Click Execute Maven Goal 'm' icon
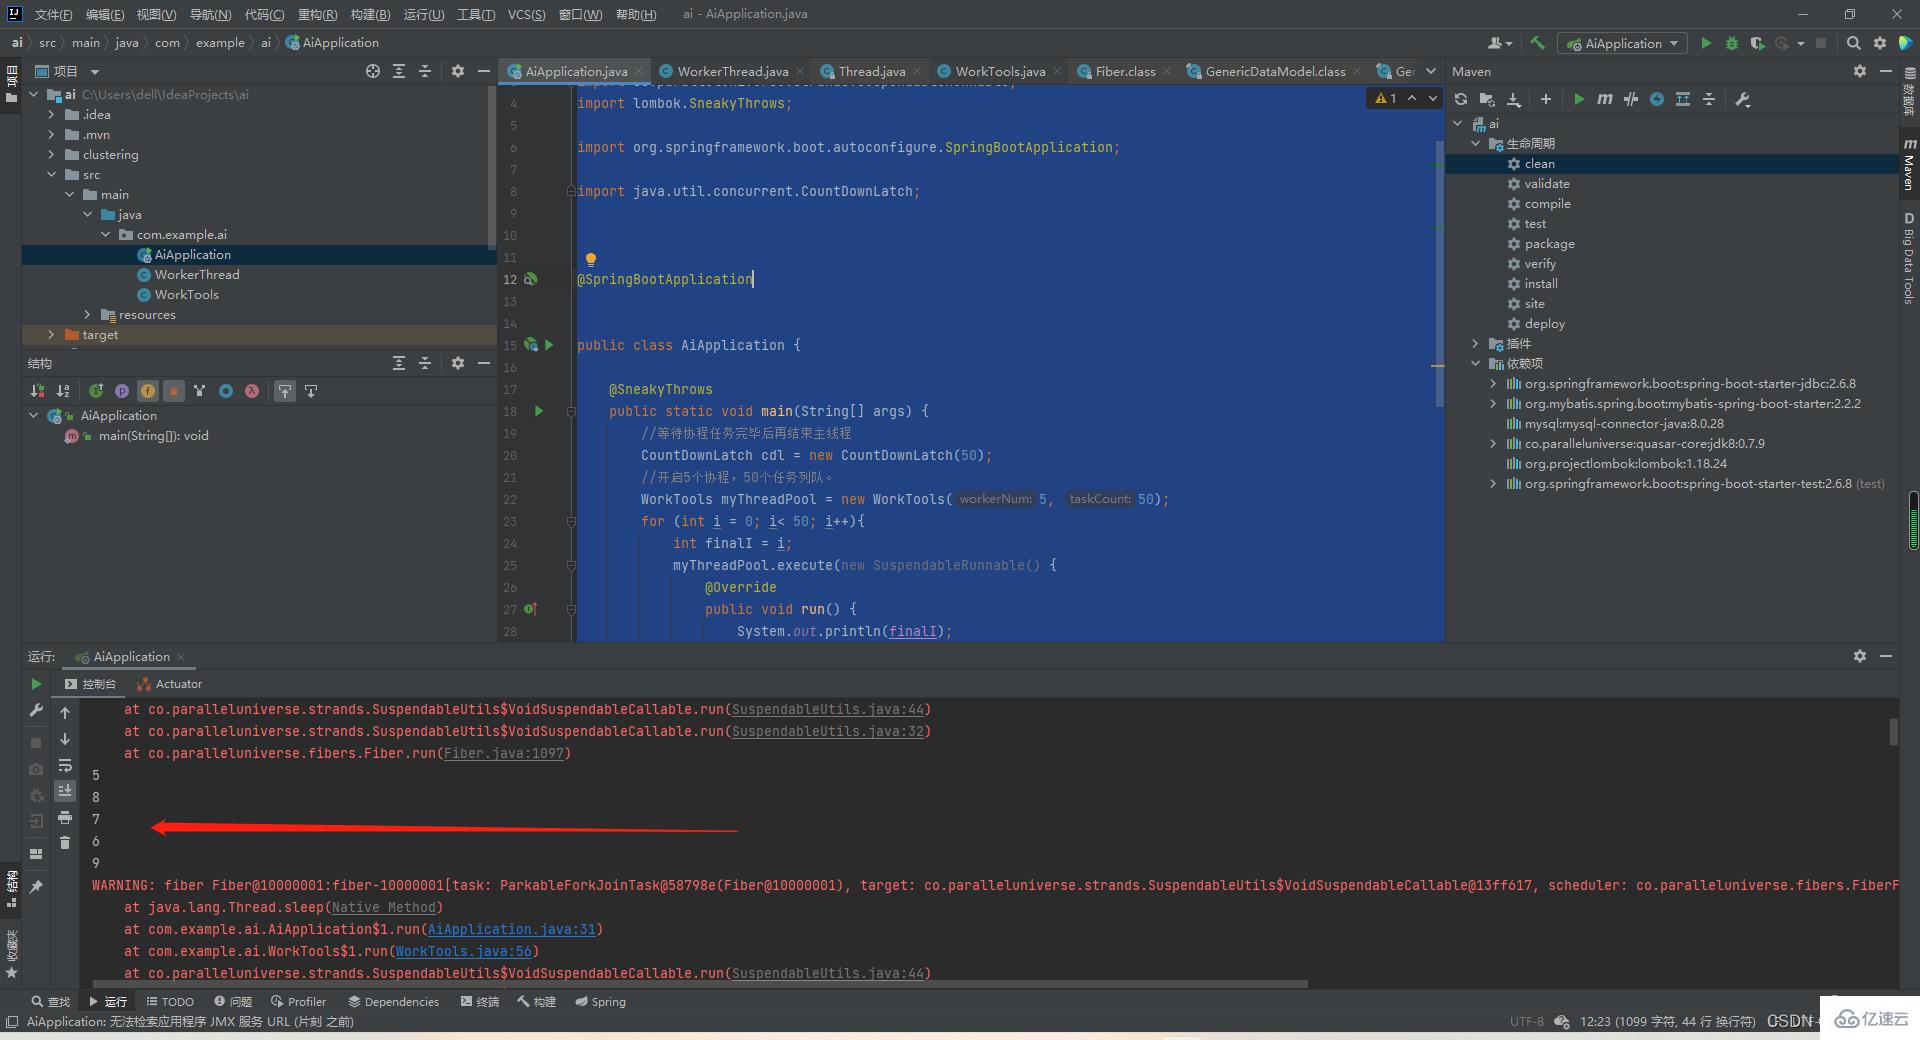Image resolution: width=1920 pixels, height=1040 pixels. [1605, 99]
